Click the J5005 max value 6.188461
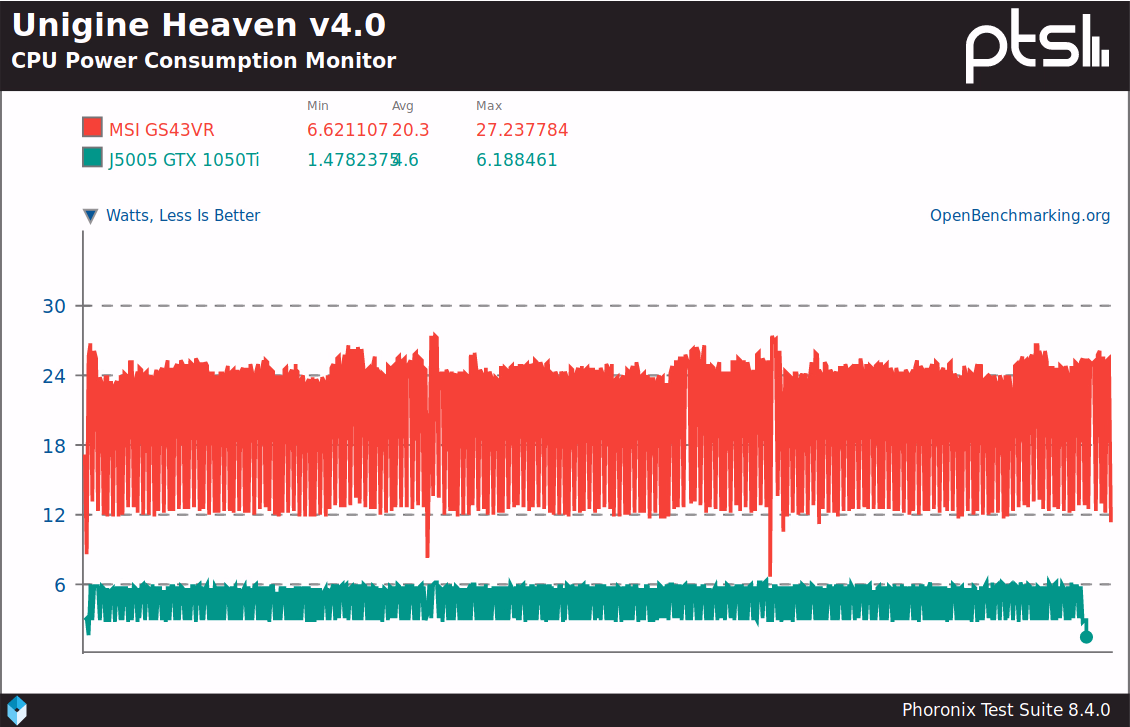1130x727 pixels. pos(517,160)
